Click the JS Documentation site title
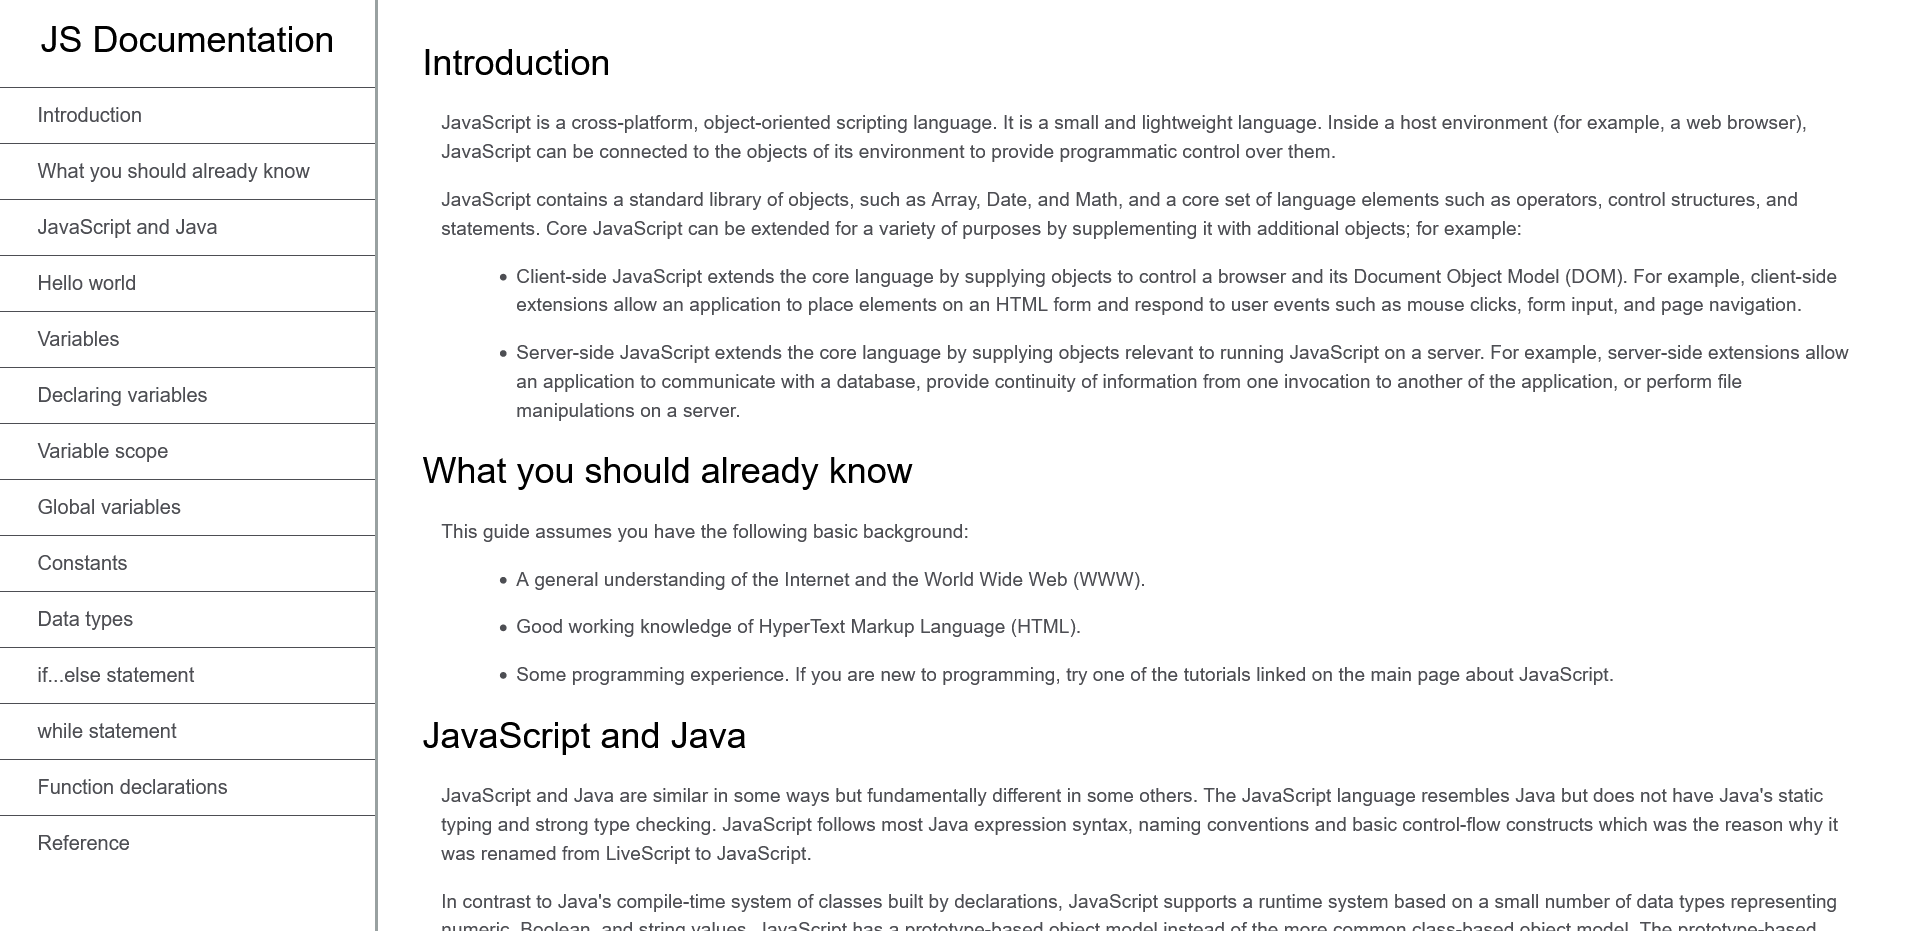The height and width of the screenshot is (931, 1906). (188, 40)
